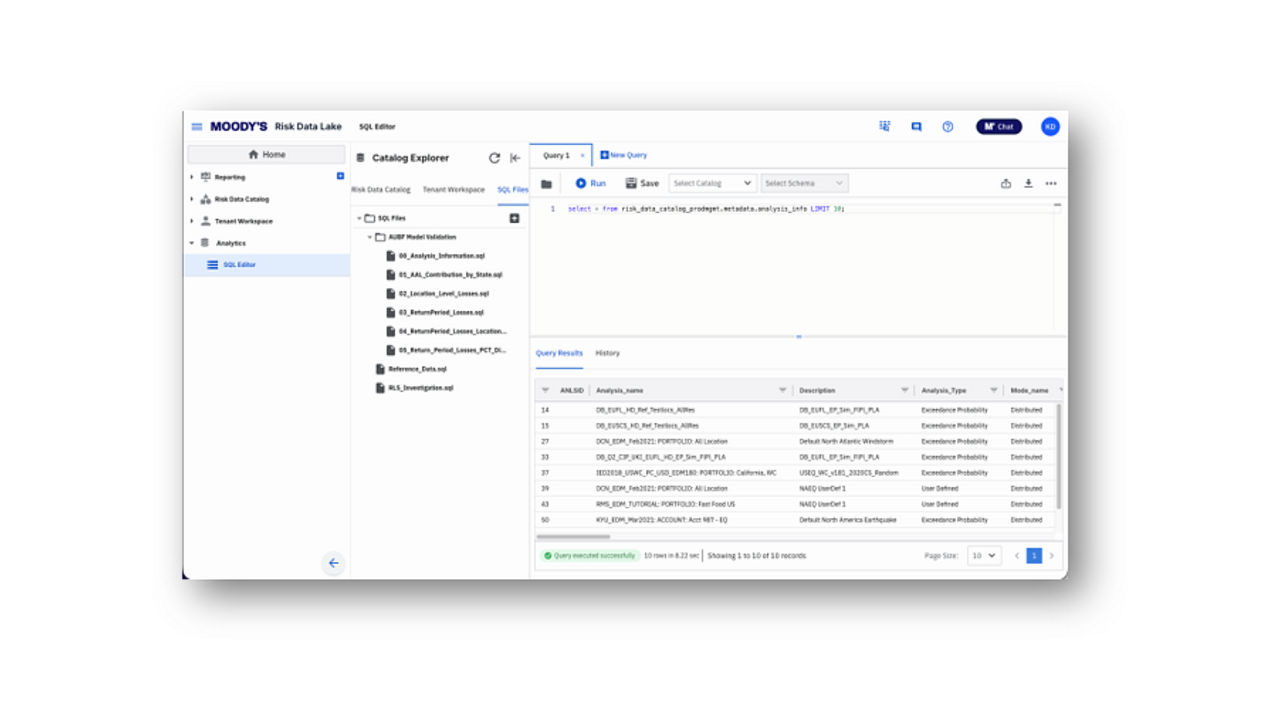Switch to the Query 1 tab
The width and height of the screenshot is (1280, 720).
click(x=556, y=155)
